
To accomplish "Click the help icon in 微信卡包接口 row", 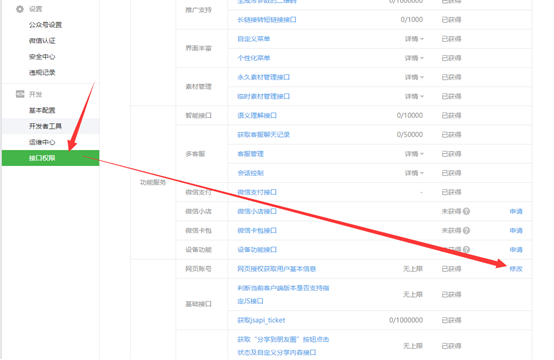I will [x=466, y=230].
